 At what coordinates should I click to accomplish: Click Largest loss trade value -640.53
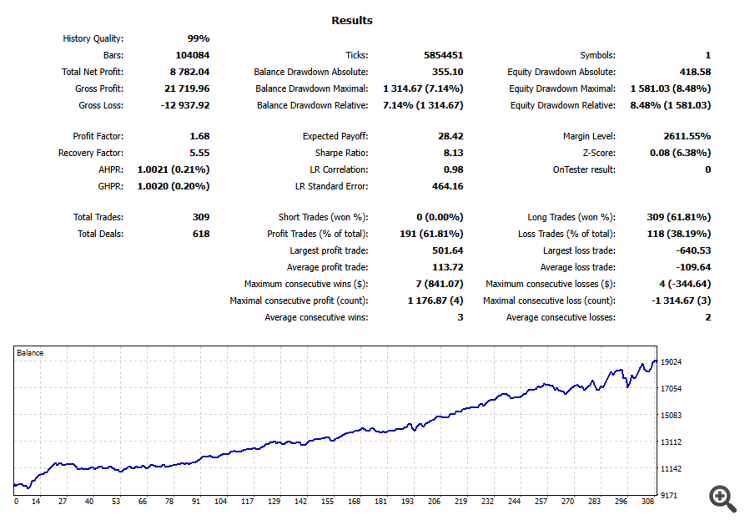[694, 251]
